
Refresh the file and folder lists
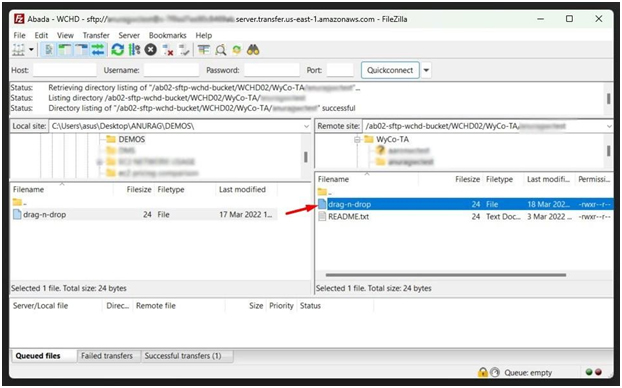pyautogui.click(x=117, y=50)
